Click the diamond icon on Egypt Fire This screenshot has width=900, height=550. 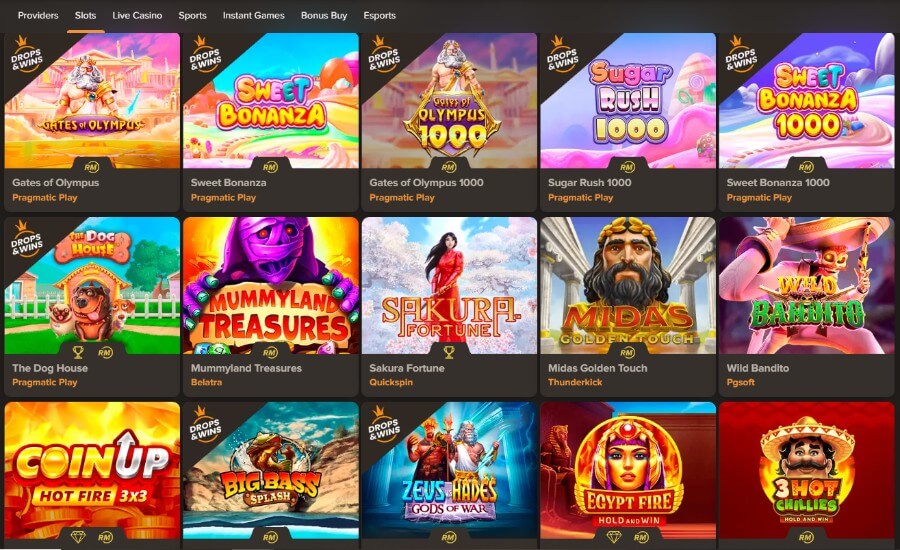[614, 537]
